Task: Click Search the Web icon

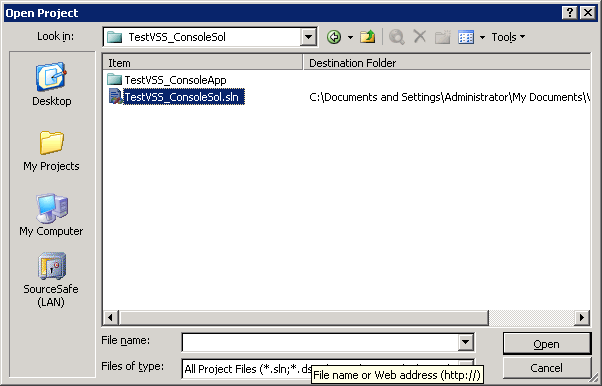Action: (x=397, y=37)
